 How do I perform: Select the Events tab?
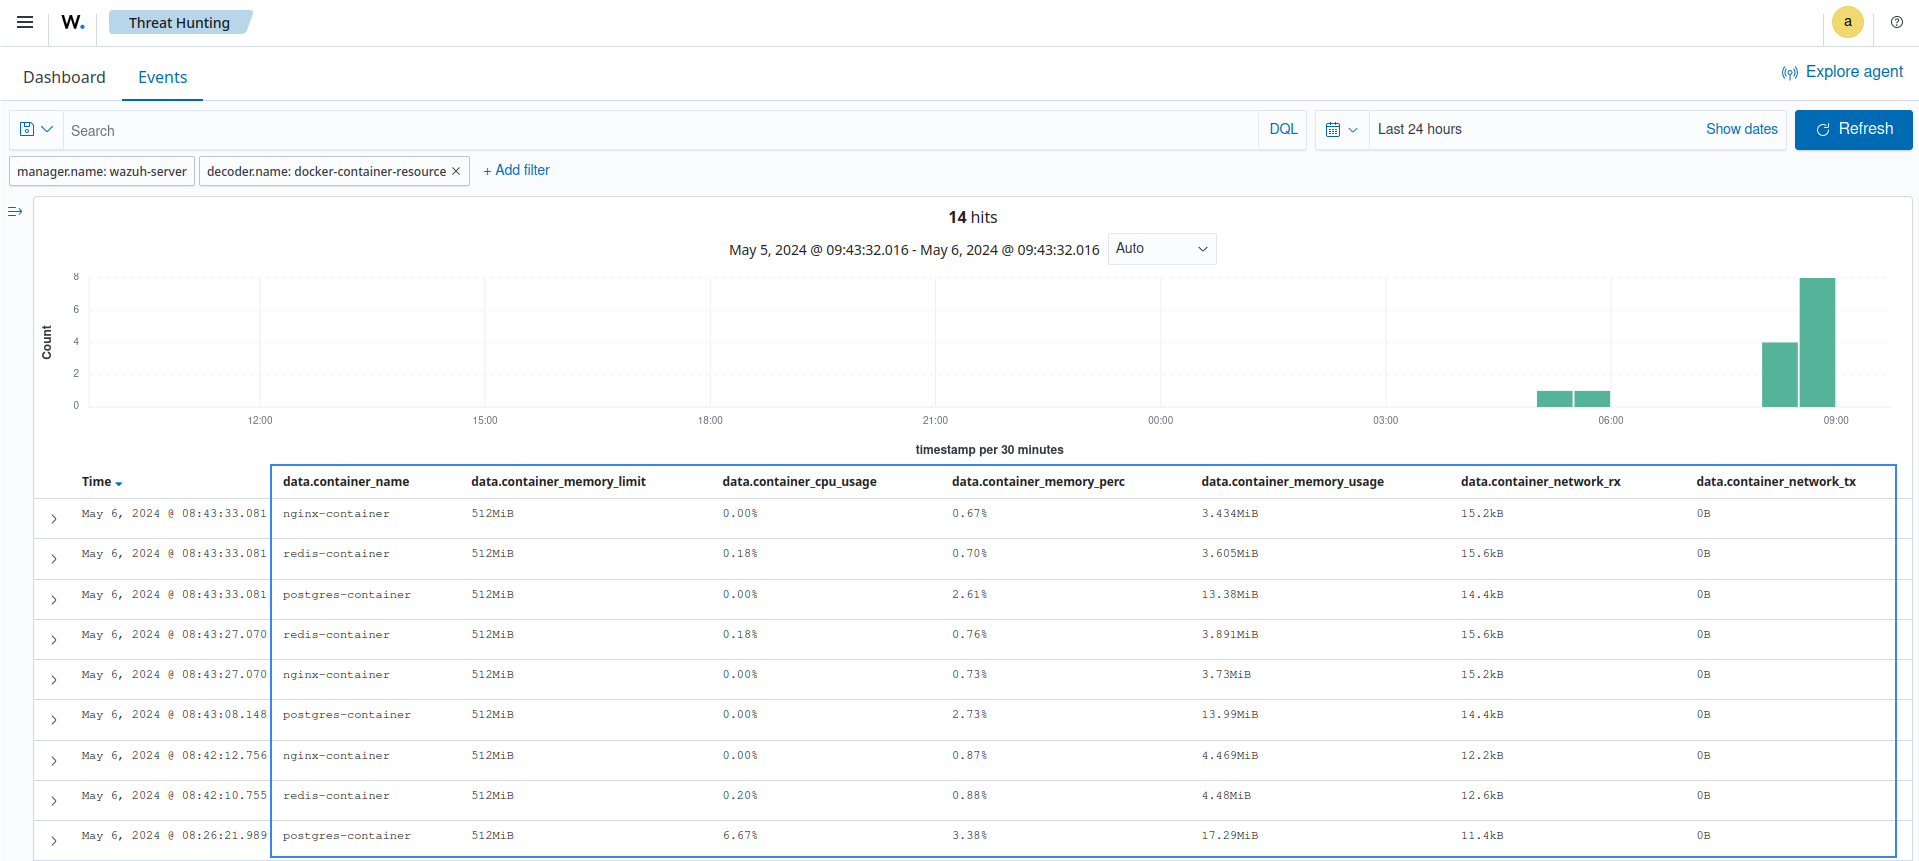coord(162,78)
